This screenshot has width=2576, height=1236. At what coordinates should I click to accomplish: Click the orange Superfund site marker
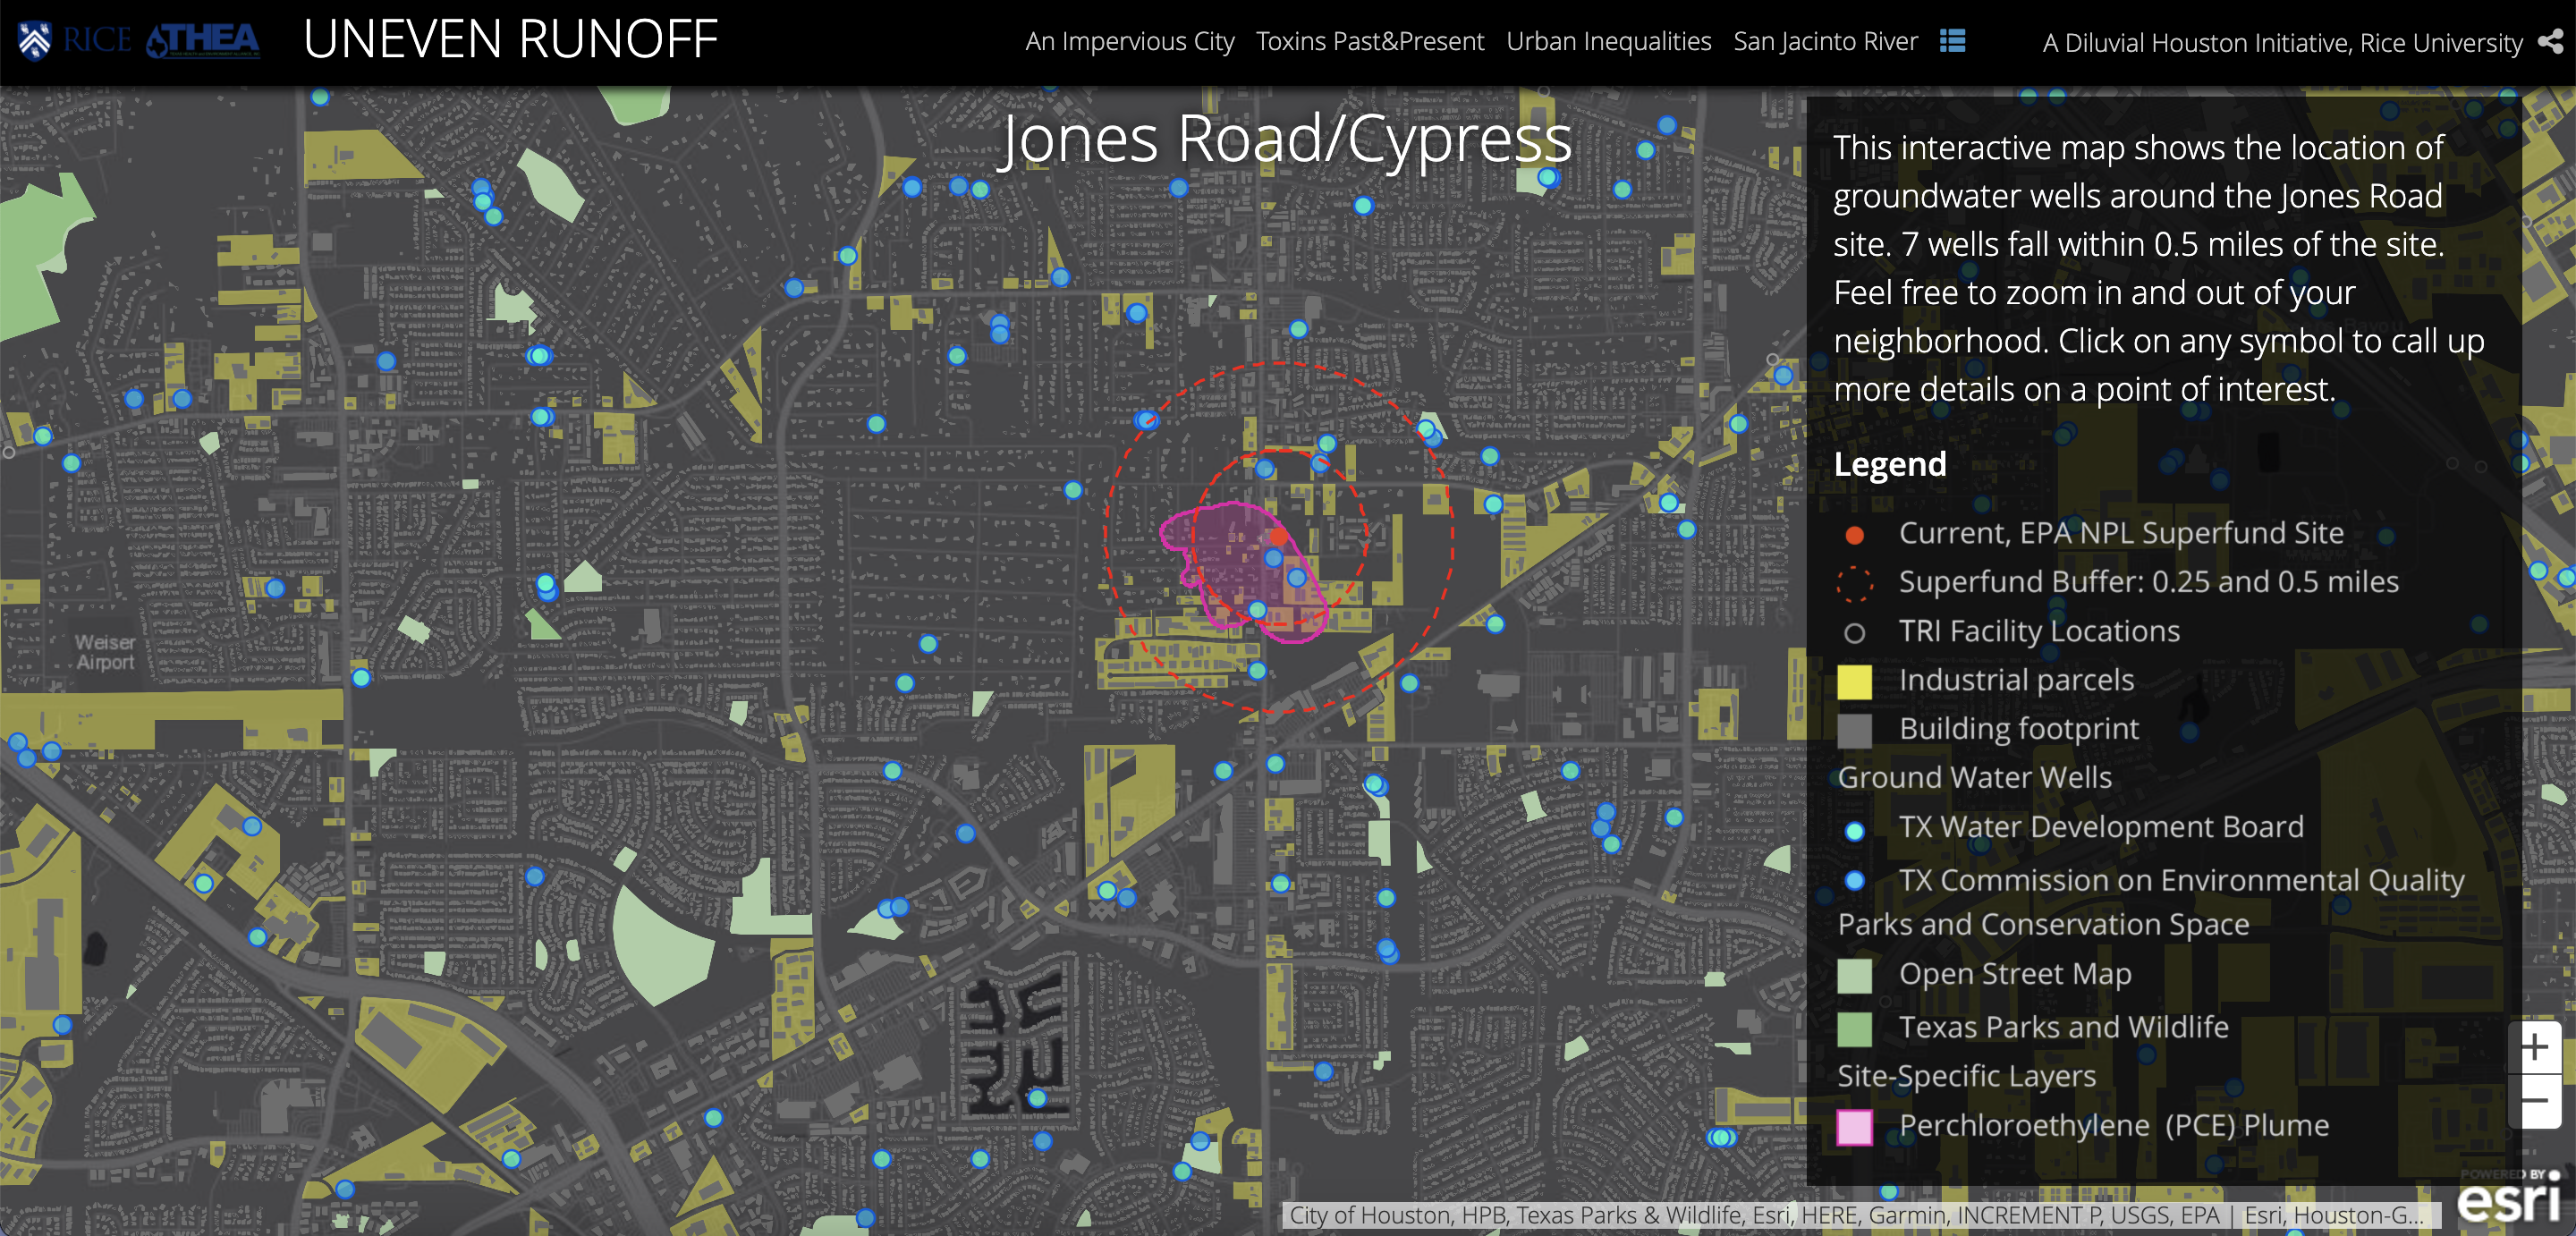(x=1278, y=536)
